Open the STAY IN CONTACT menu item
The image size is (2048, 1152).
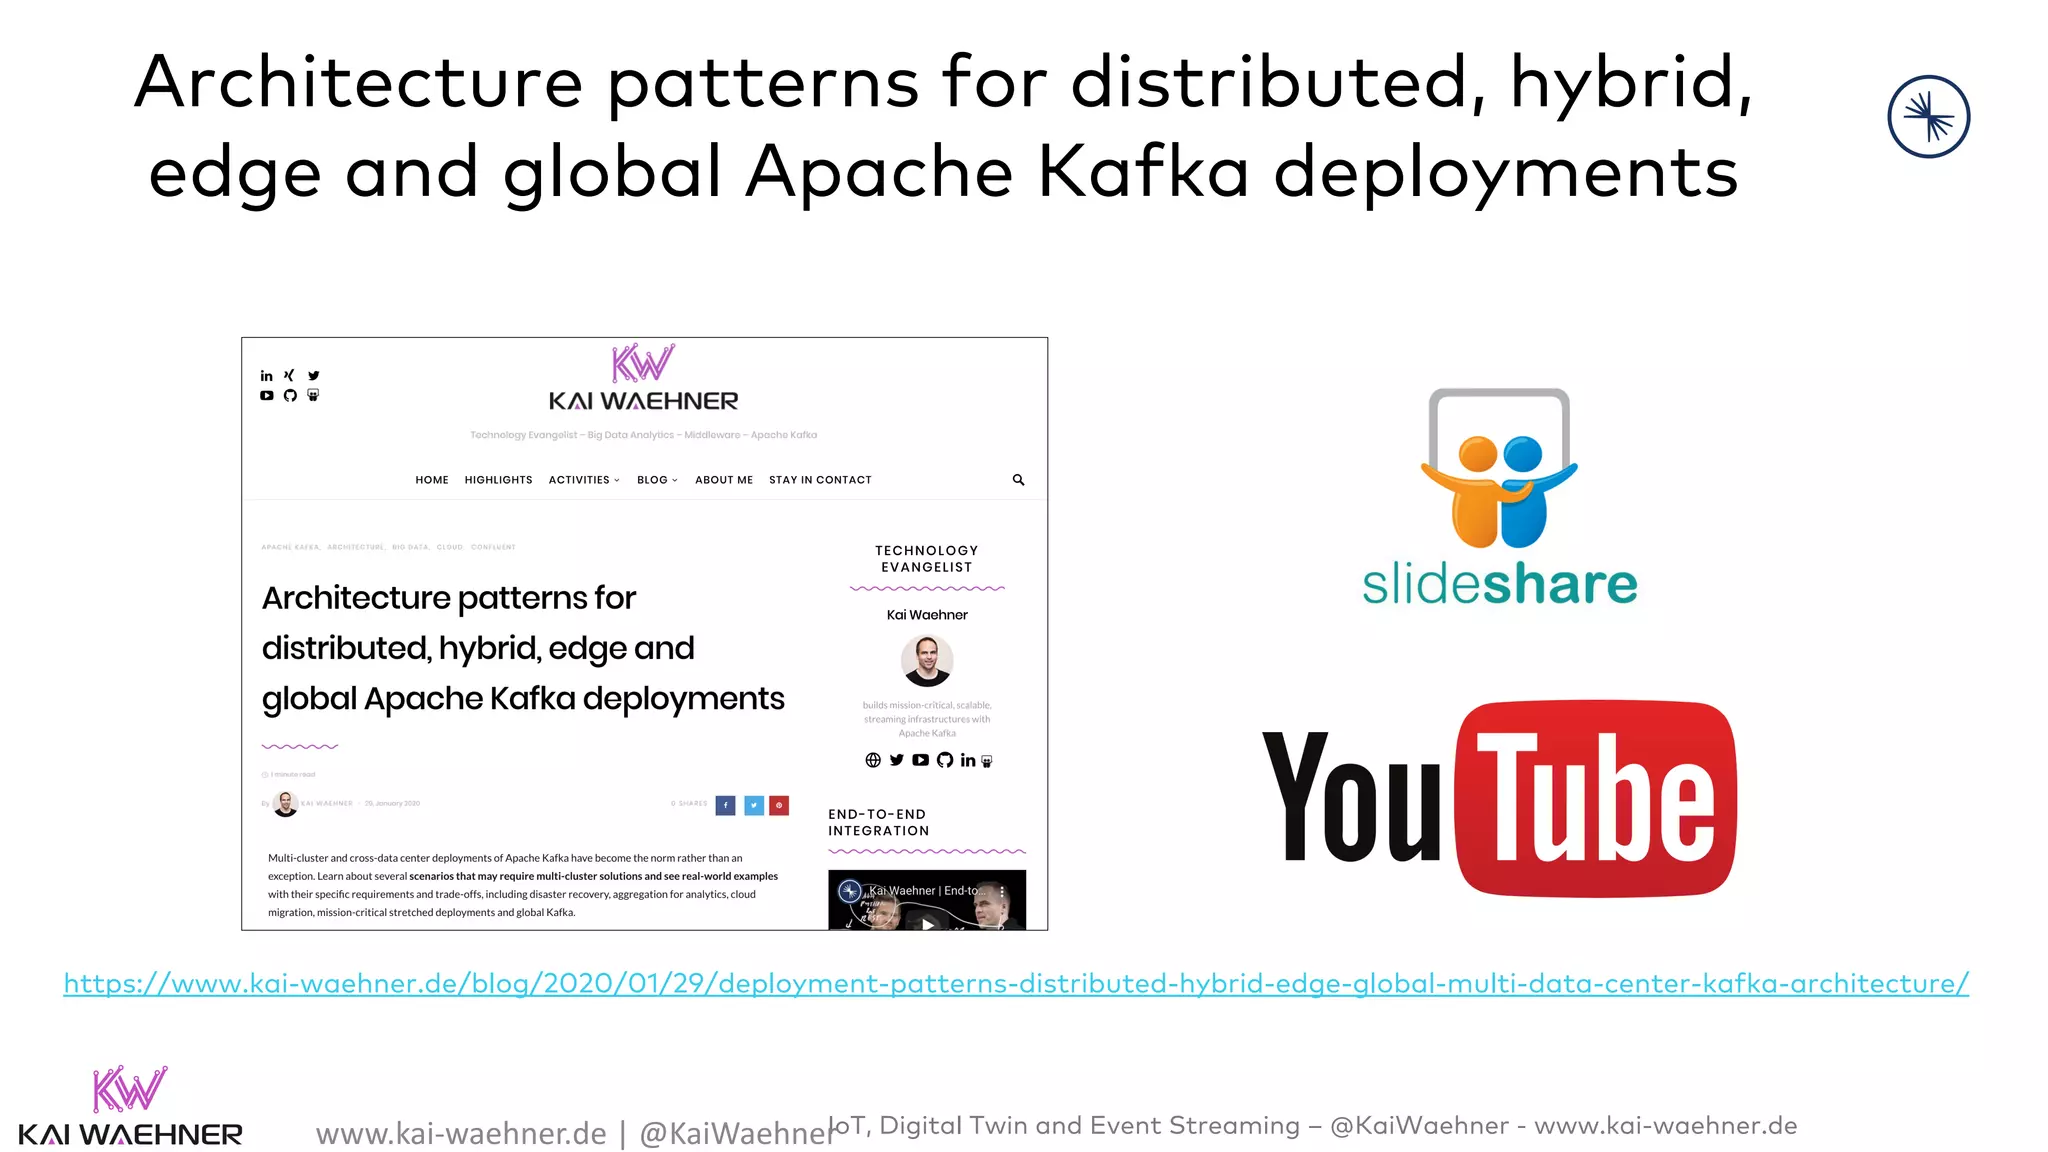(x=820, y=480)
